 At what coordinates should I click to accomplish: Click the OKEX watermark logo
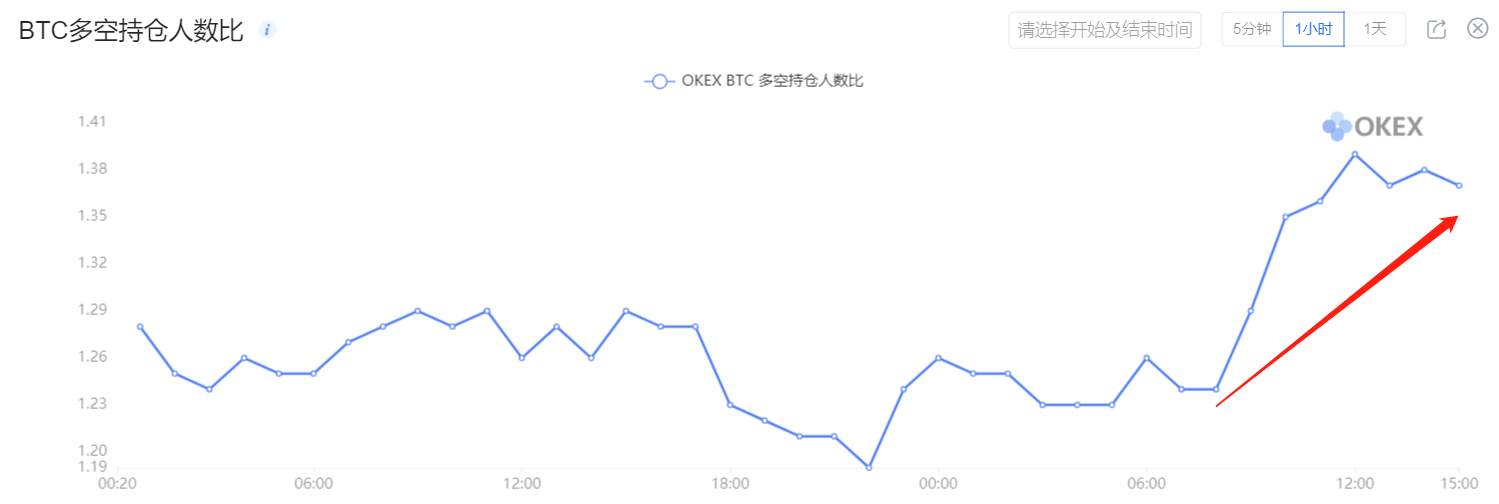[x=1372, y=126]
